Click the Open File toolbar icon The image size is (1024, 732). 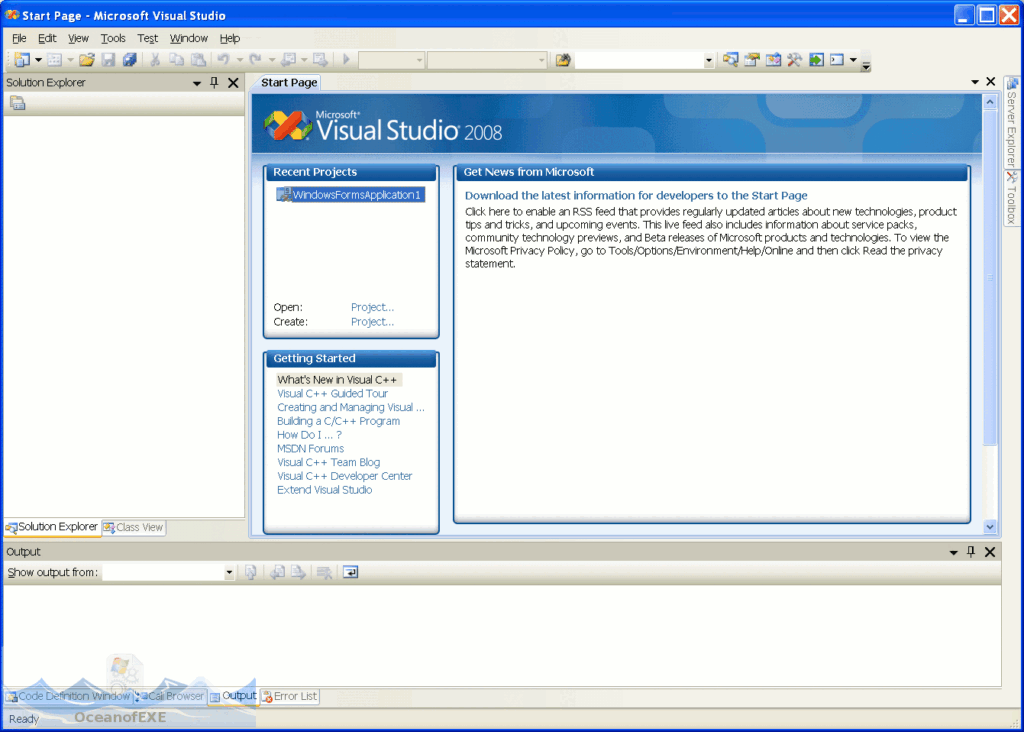[x=85, y=59]
